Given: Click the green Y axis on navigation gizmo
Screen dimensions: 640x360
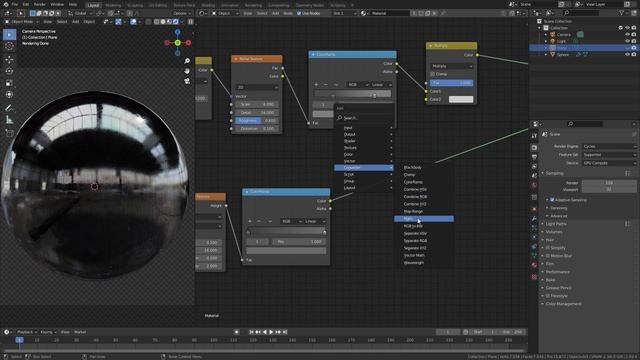Looking at the screenshot, I should (178, 42).
